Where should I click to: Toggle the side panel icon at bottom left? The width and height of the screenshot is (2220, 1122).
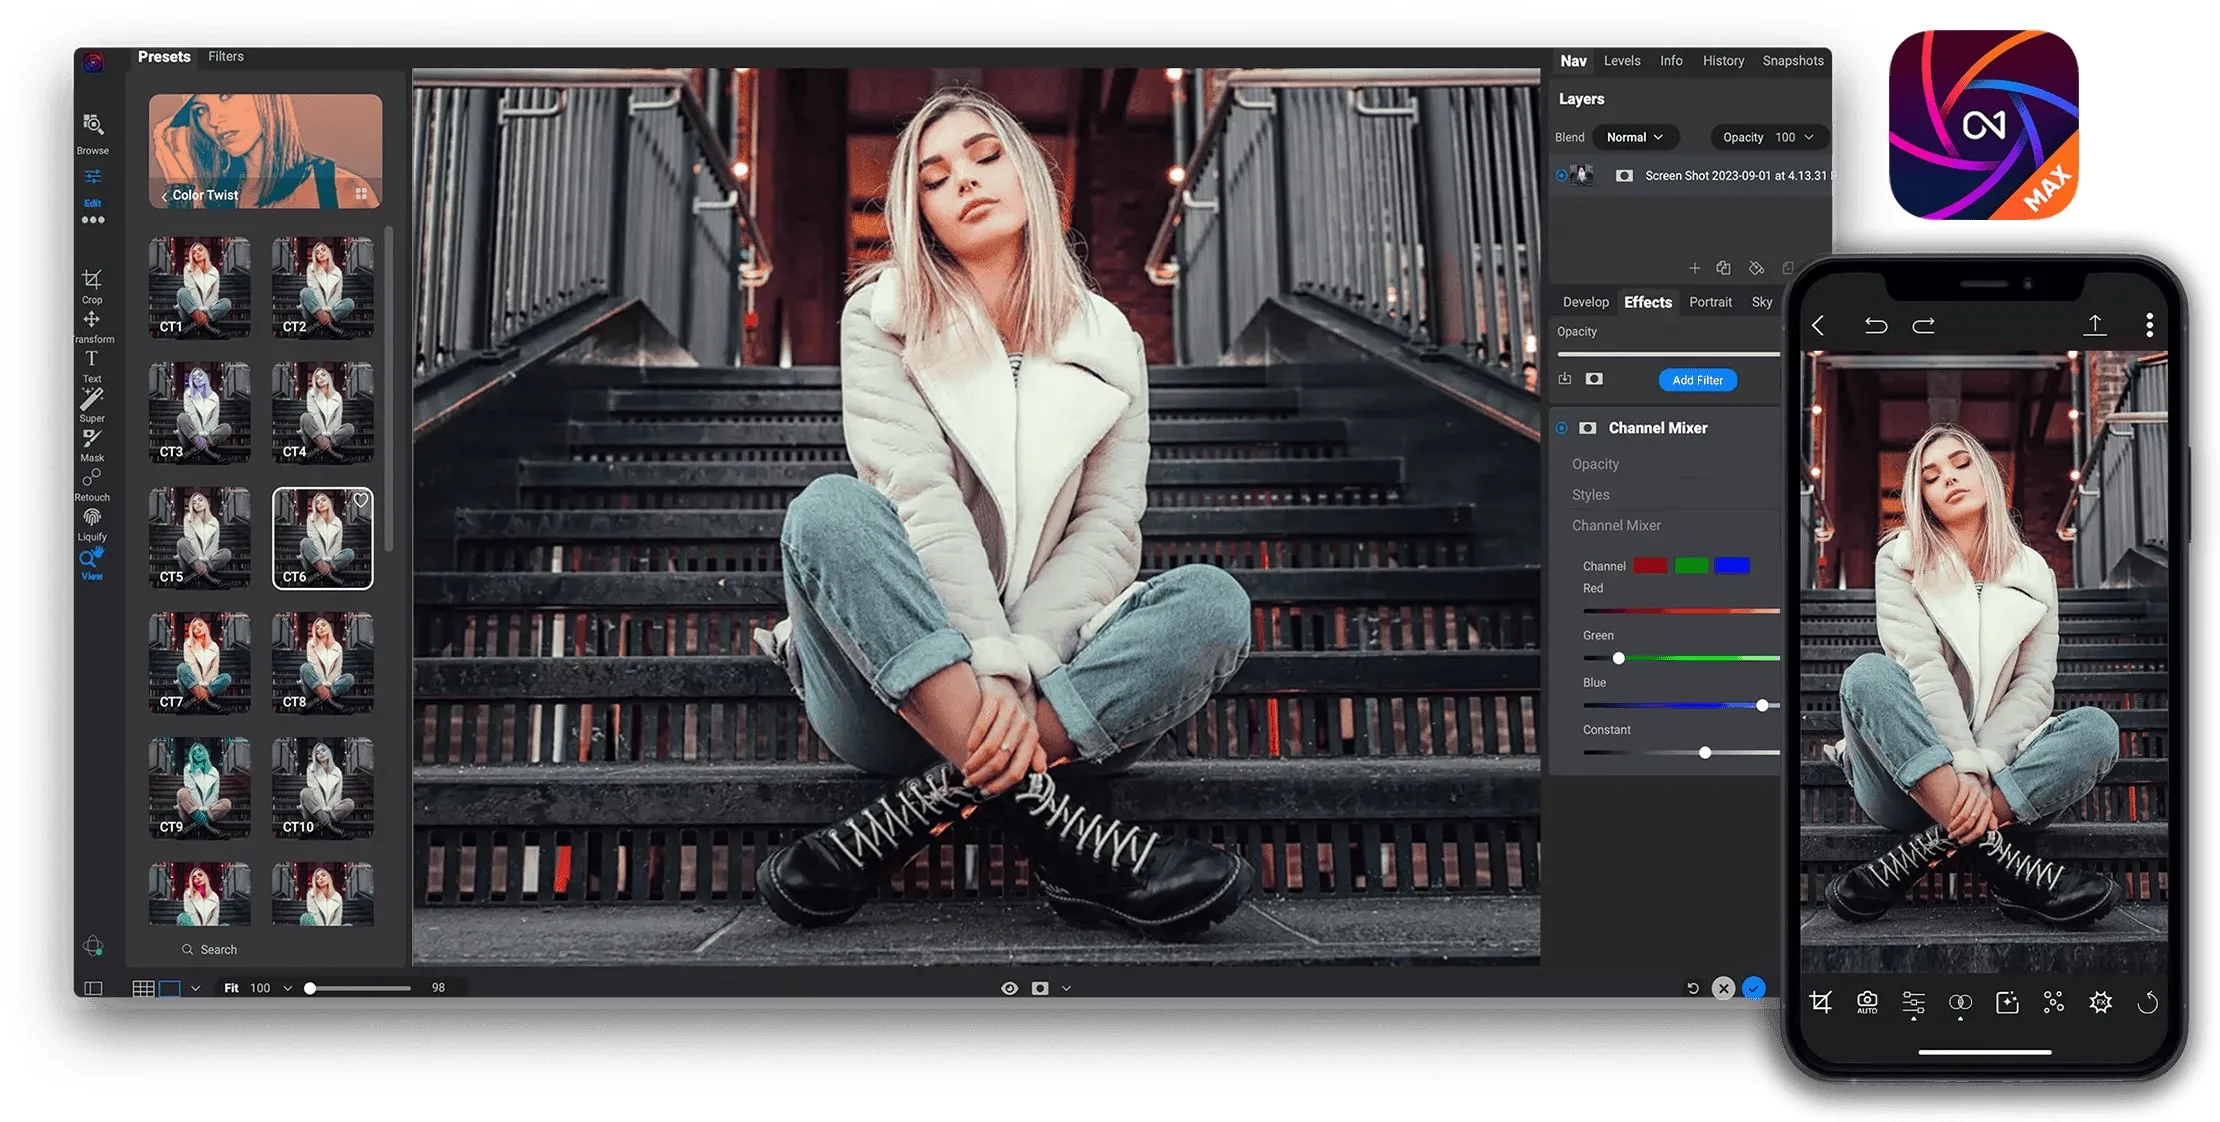pyautogui.click(x=93, y=988)
